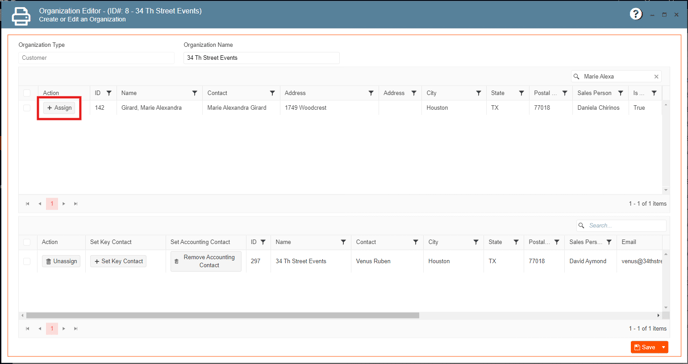Click scroll right arrow of lower grid
Image resolution: width=688 pixels, height=364 pixels.
tap(658, 315)
